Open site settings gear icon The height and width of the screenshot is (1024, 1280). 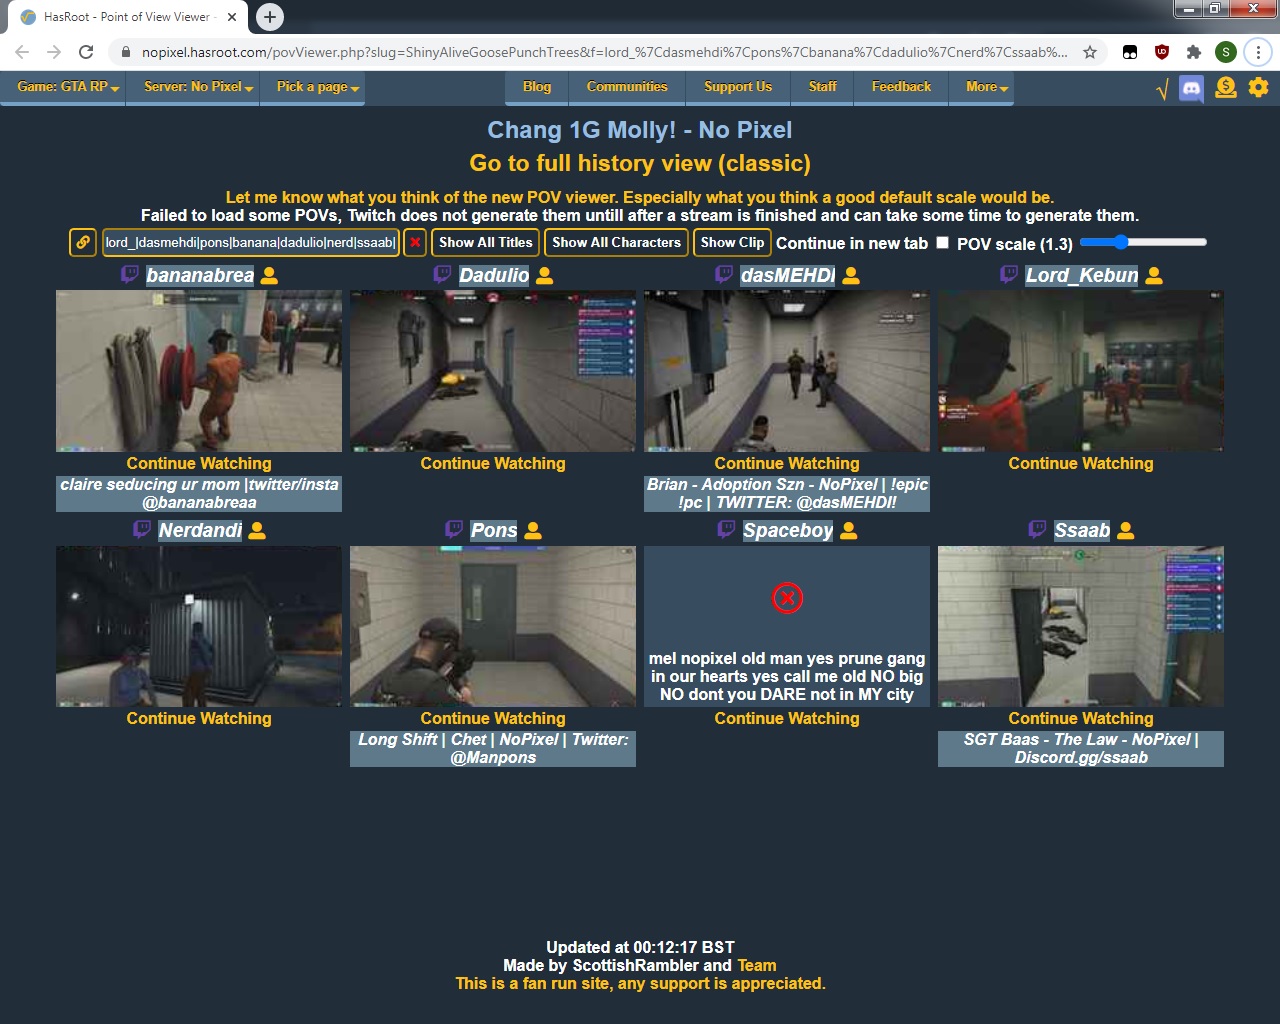[x=1259, y=88]
